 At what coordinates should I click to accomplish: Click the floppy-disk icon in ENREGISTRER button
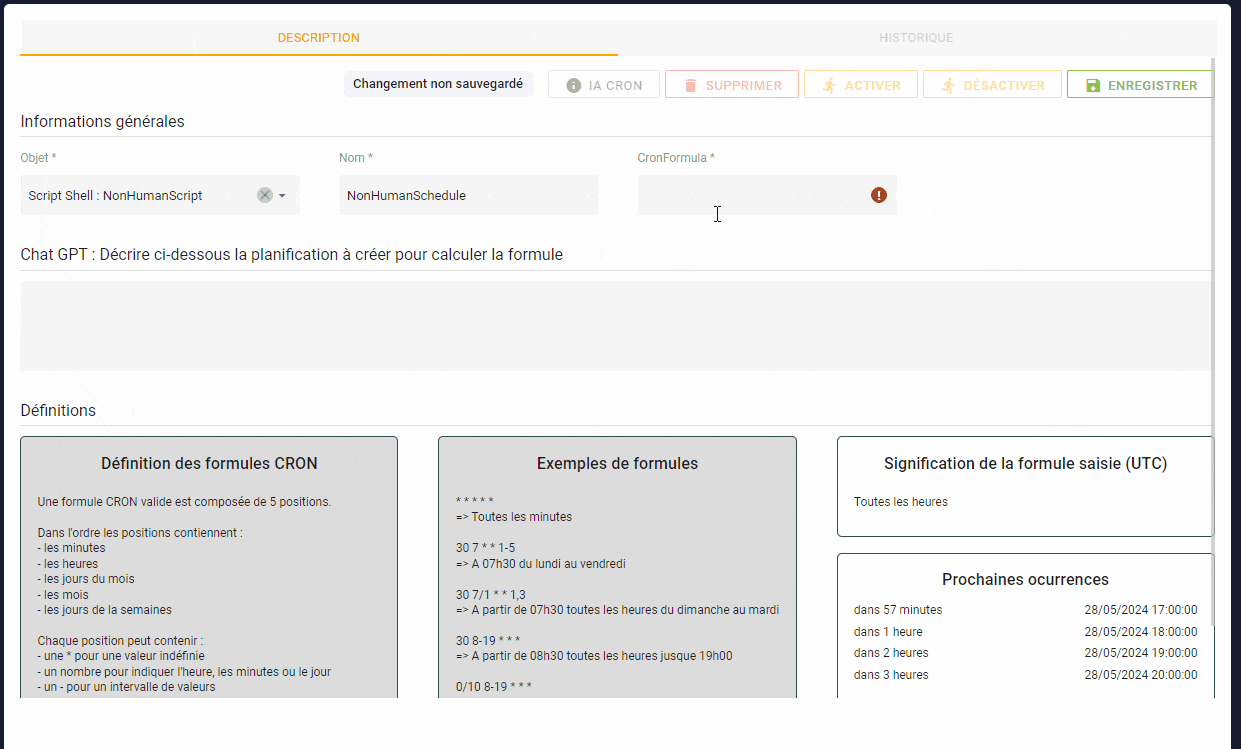coord(1092,85)
